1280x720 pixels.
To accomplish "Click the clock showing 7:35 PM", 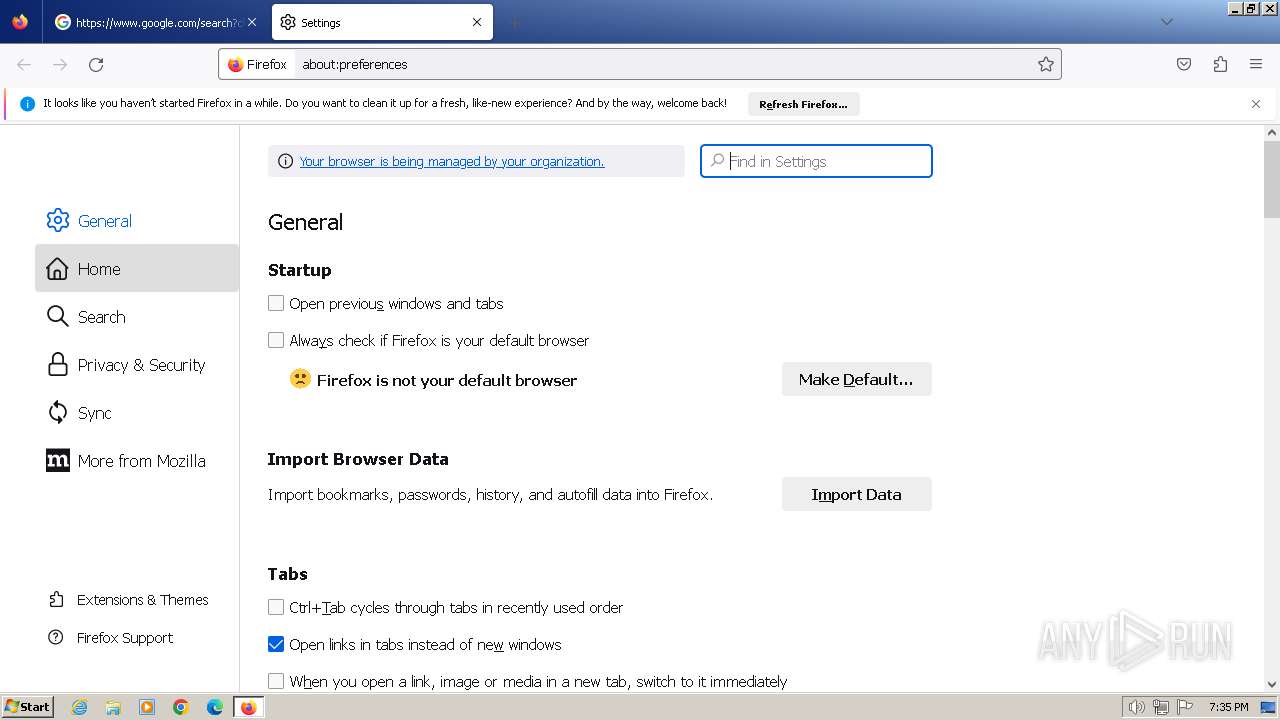I will point(1228,707).
